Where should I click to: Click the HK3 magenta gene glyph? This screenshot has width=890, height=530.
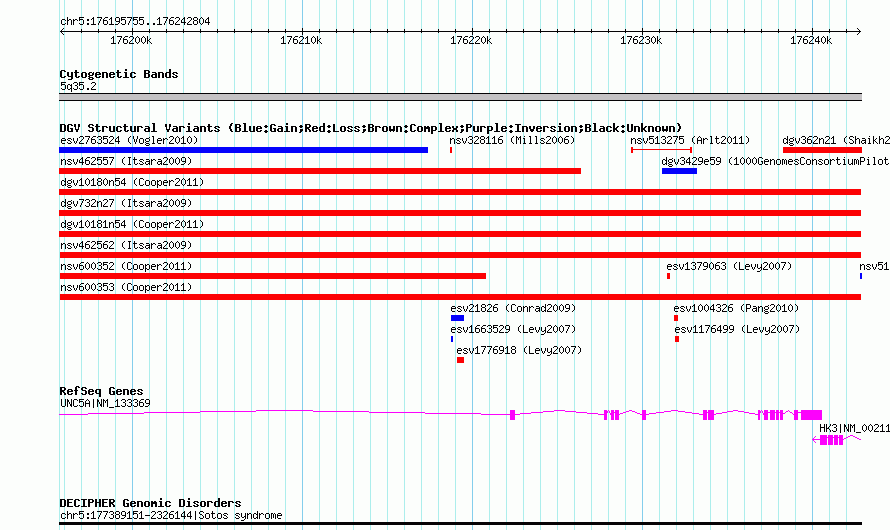click(837, 440)
